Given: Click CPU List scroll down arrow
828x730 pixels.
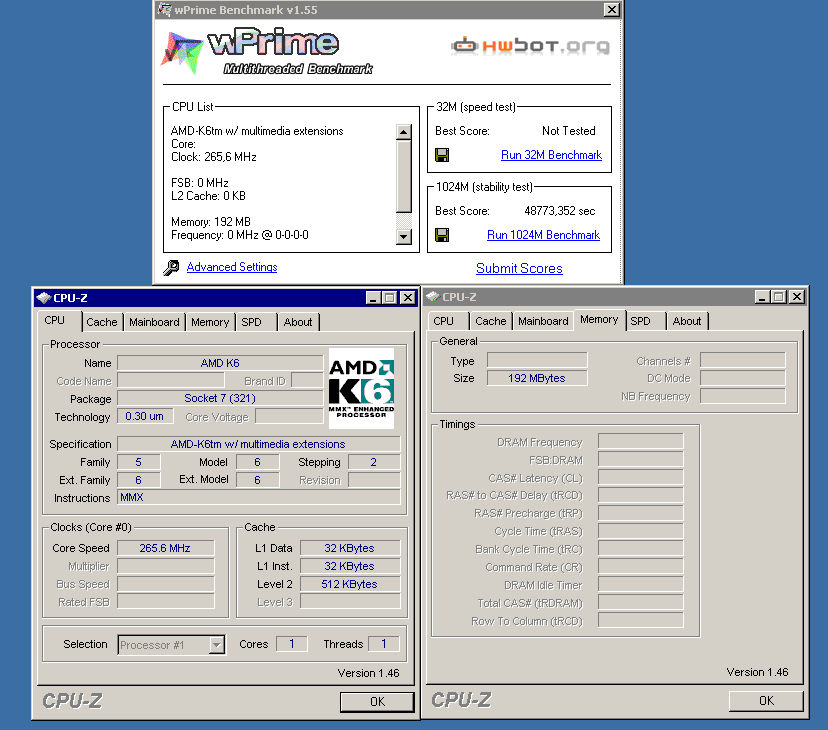Looking at the screenshot, I should pyautogui.click(x=404, y=237).
